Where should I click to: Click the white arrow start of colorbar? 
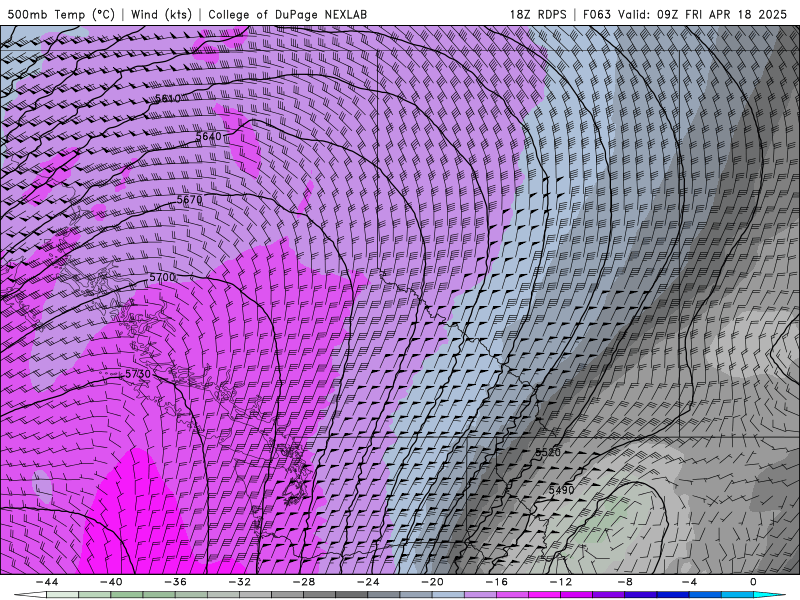coord(30,595)
